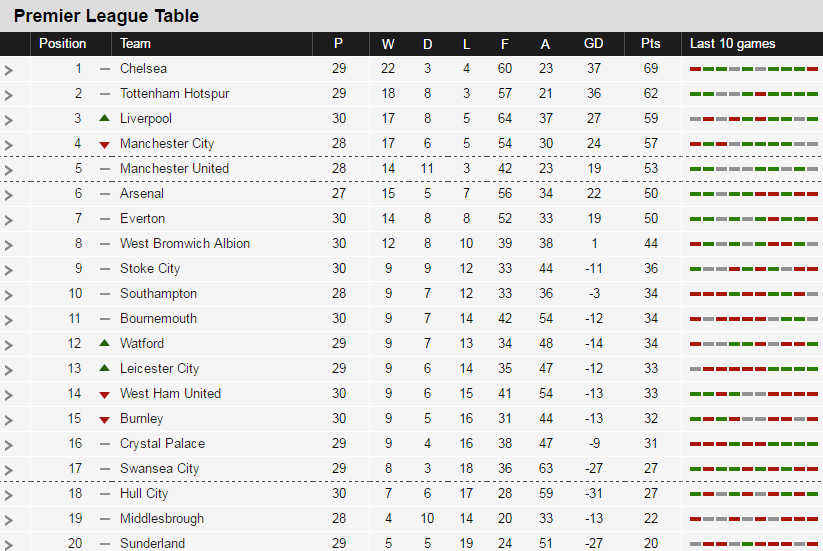This screenshot has width=823, height=551.
Task: Sort by Position column header
Action: (62, 44)
